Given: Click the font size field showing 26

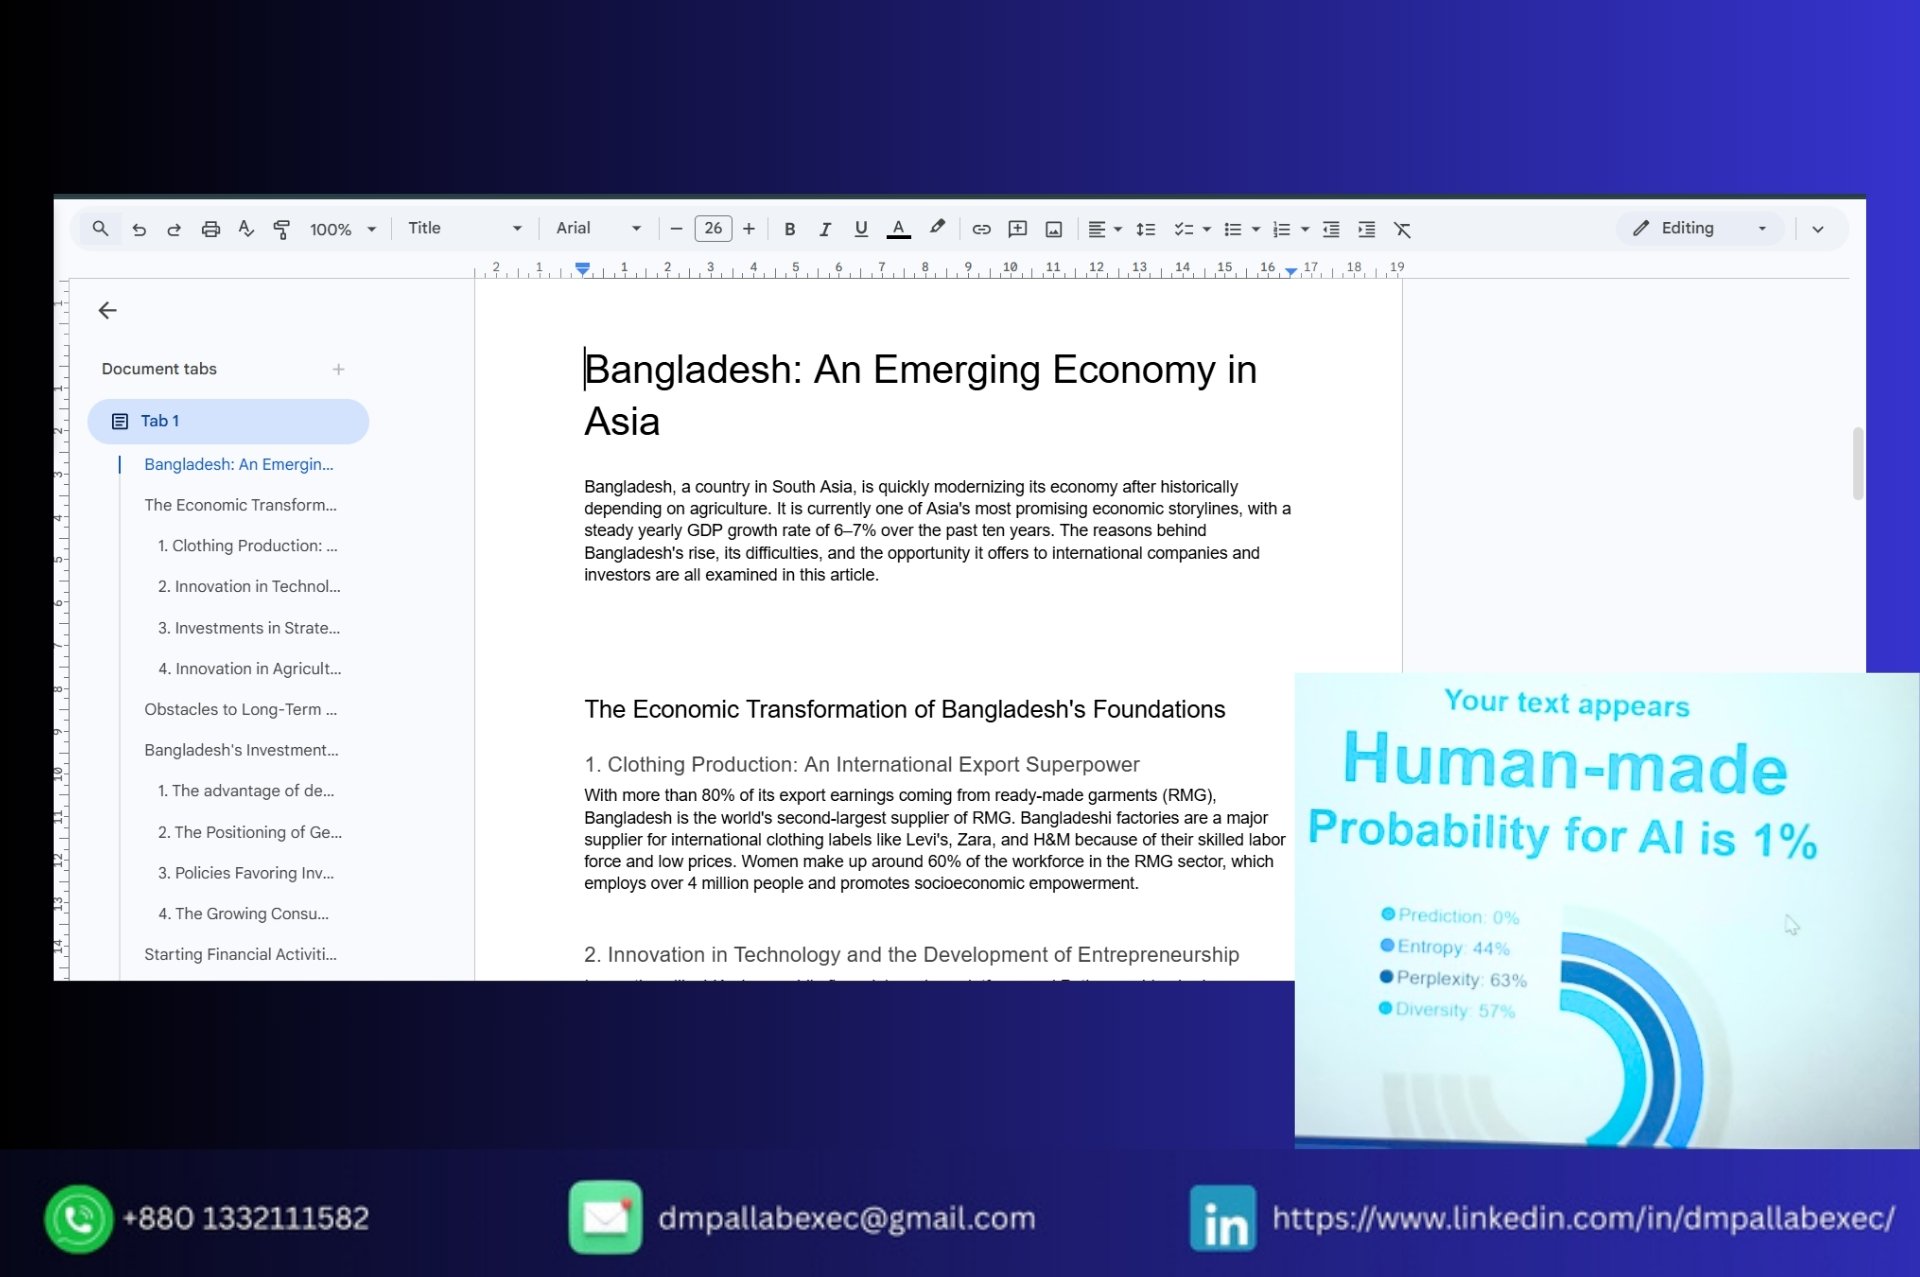Looking at the screenshot, I should pyautogui.click(x=712, y=228).
